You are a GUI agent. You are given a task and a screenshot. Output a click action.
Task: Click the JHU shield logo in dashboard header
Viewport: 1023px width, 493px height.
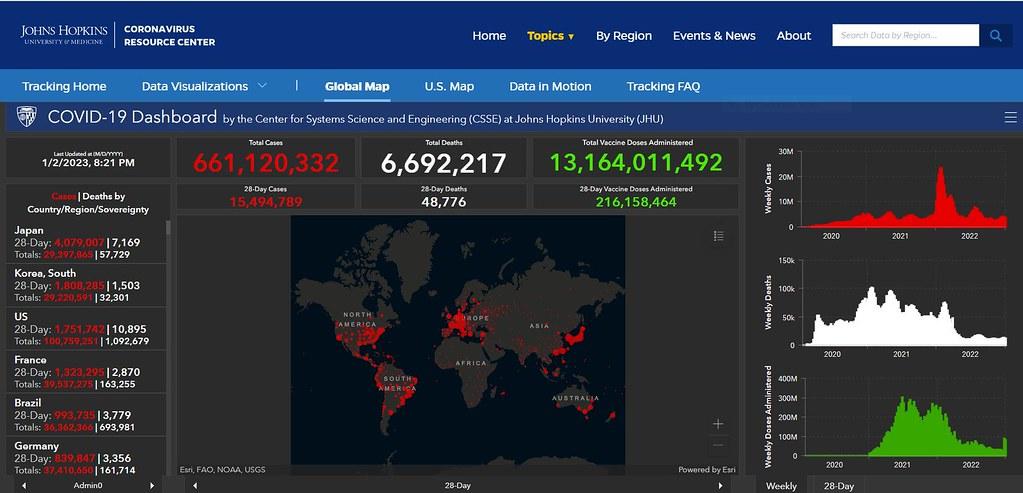[27, 117]
